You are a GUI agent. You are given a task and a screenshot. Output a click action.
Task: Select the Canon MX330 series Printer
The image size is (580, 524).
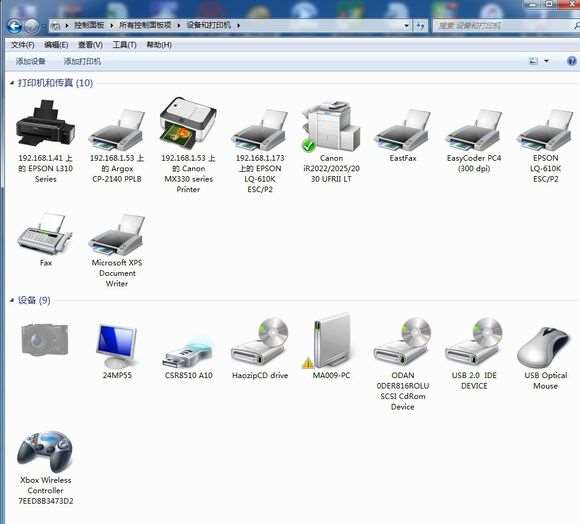click(x=188, y=145)
